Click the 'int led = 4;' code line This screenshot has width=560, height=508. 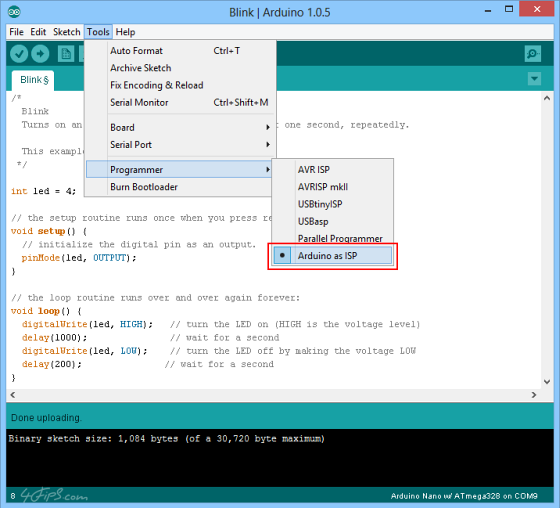point(44,191)
